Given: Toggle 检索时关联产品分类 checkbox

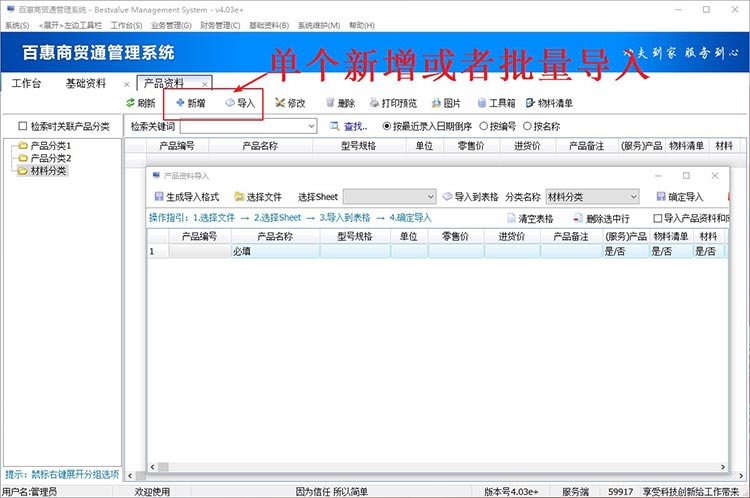Looking at the screenshot, I should (x=22, y=126).
